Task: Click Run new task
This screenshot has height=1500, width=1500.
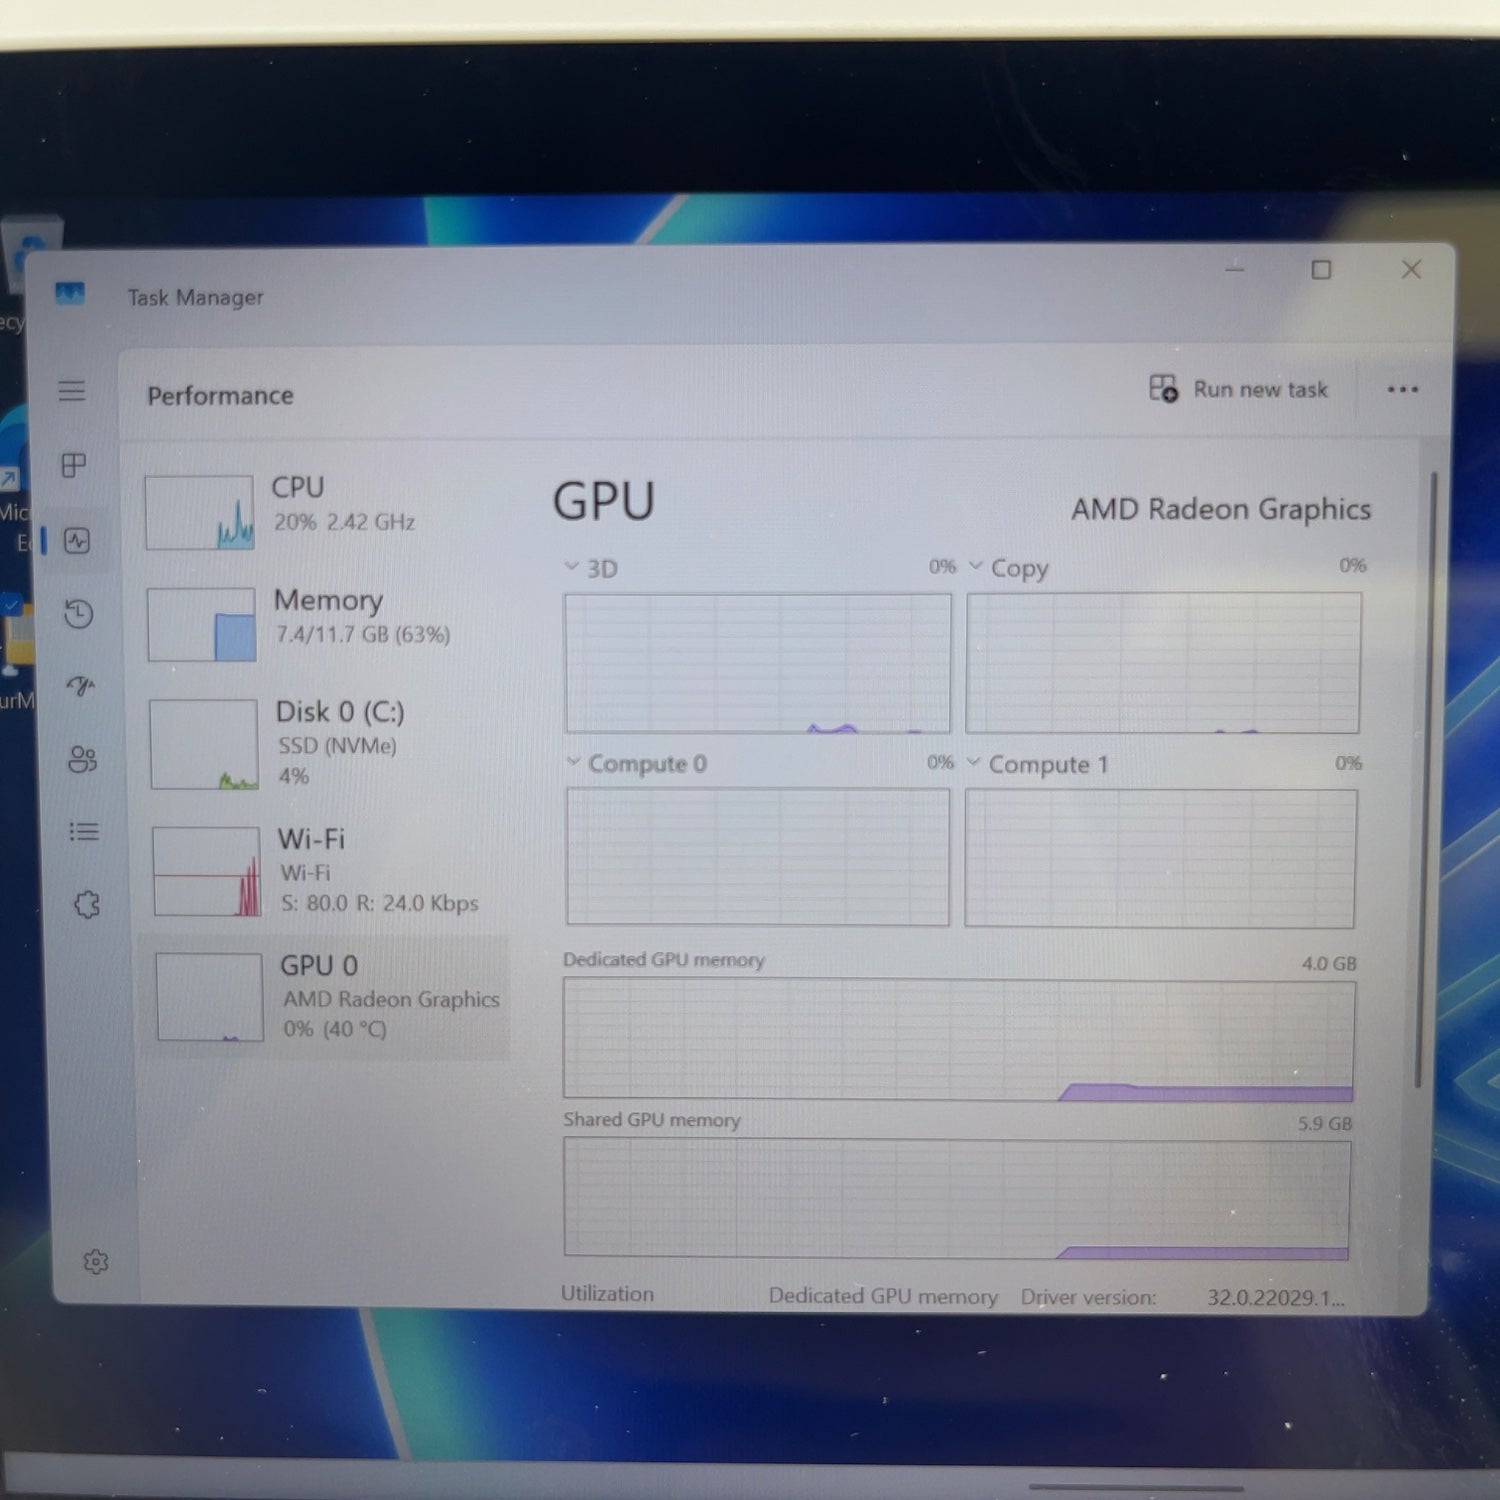Action: [1240, 390]
